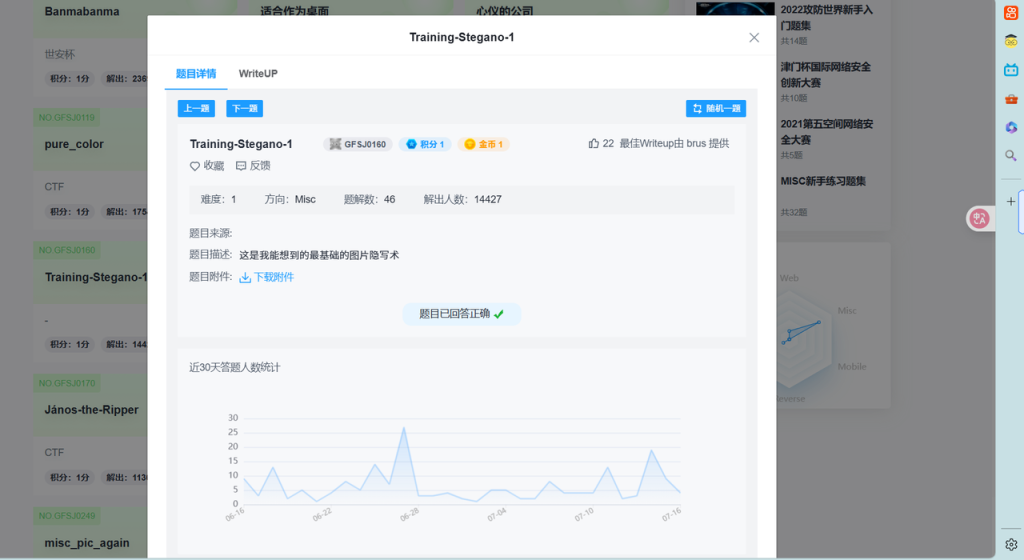Switch to the WriteUP tab
The width and height of the screenshot is (1024, 560).
(x=258, y=74)
